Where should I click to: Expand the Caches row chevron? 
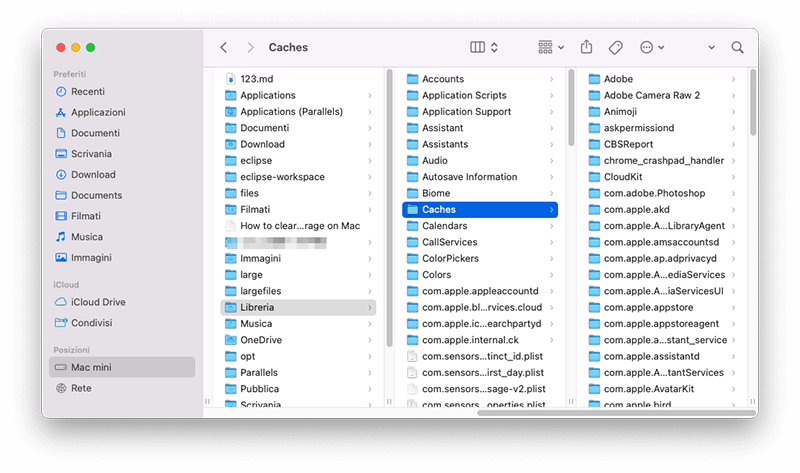552,210
